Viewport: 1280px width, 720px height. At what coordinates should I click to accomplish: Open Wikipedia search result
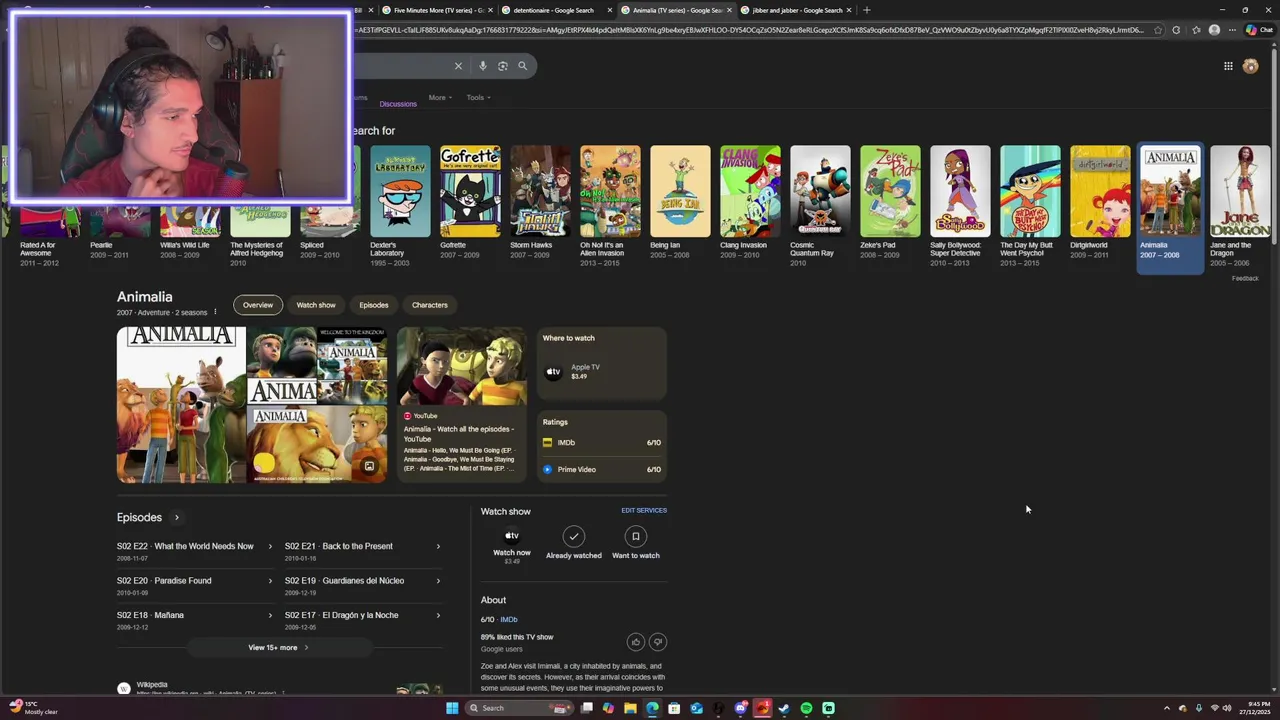[x=152, y=687]
